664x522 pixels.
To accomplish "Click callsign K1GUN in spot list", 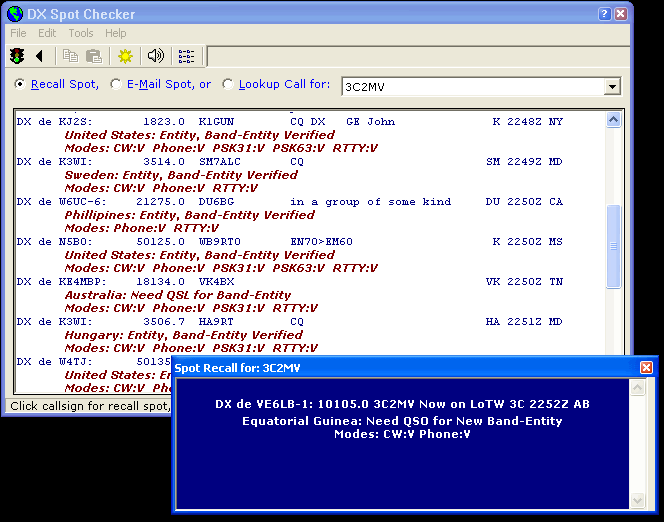I will 216,122.
